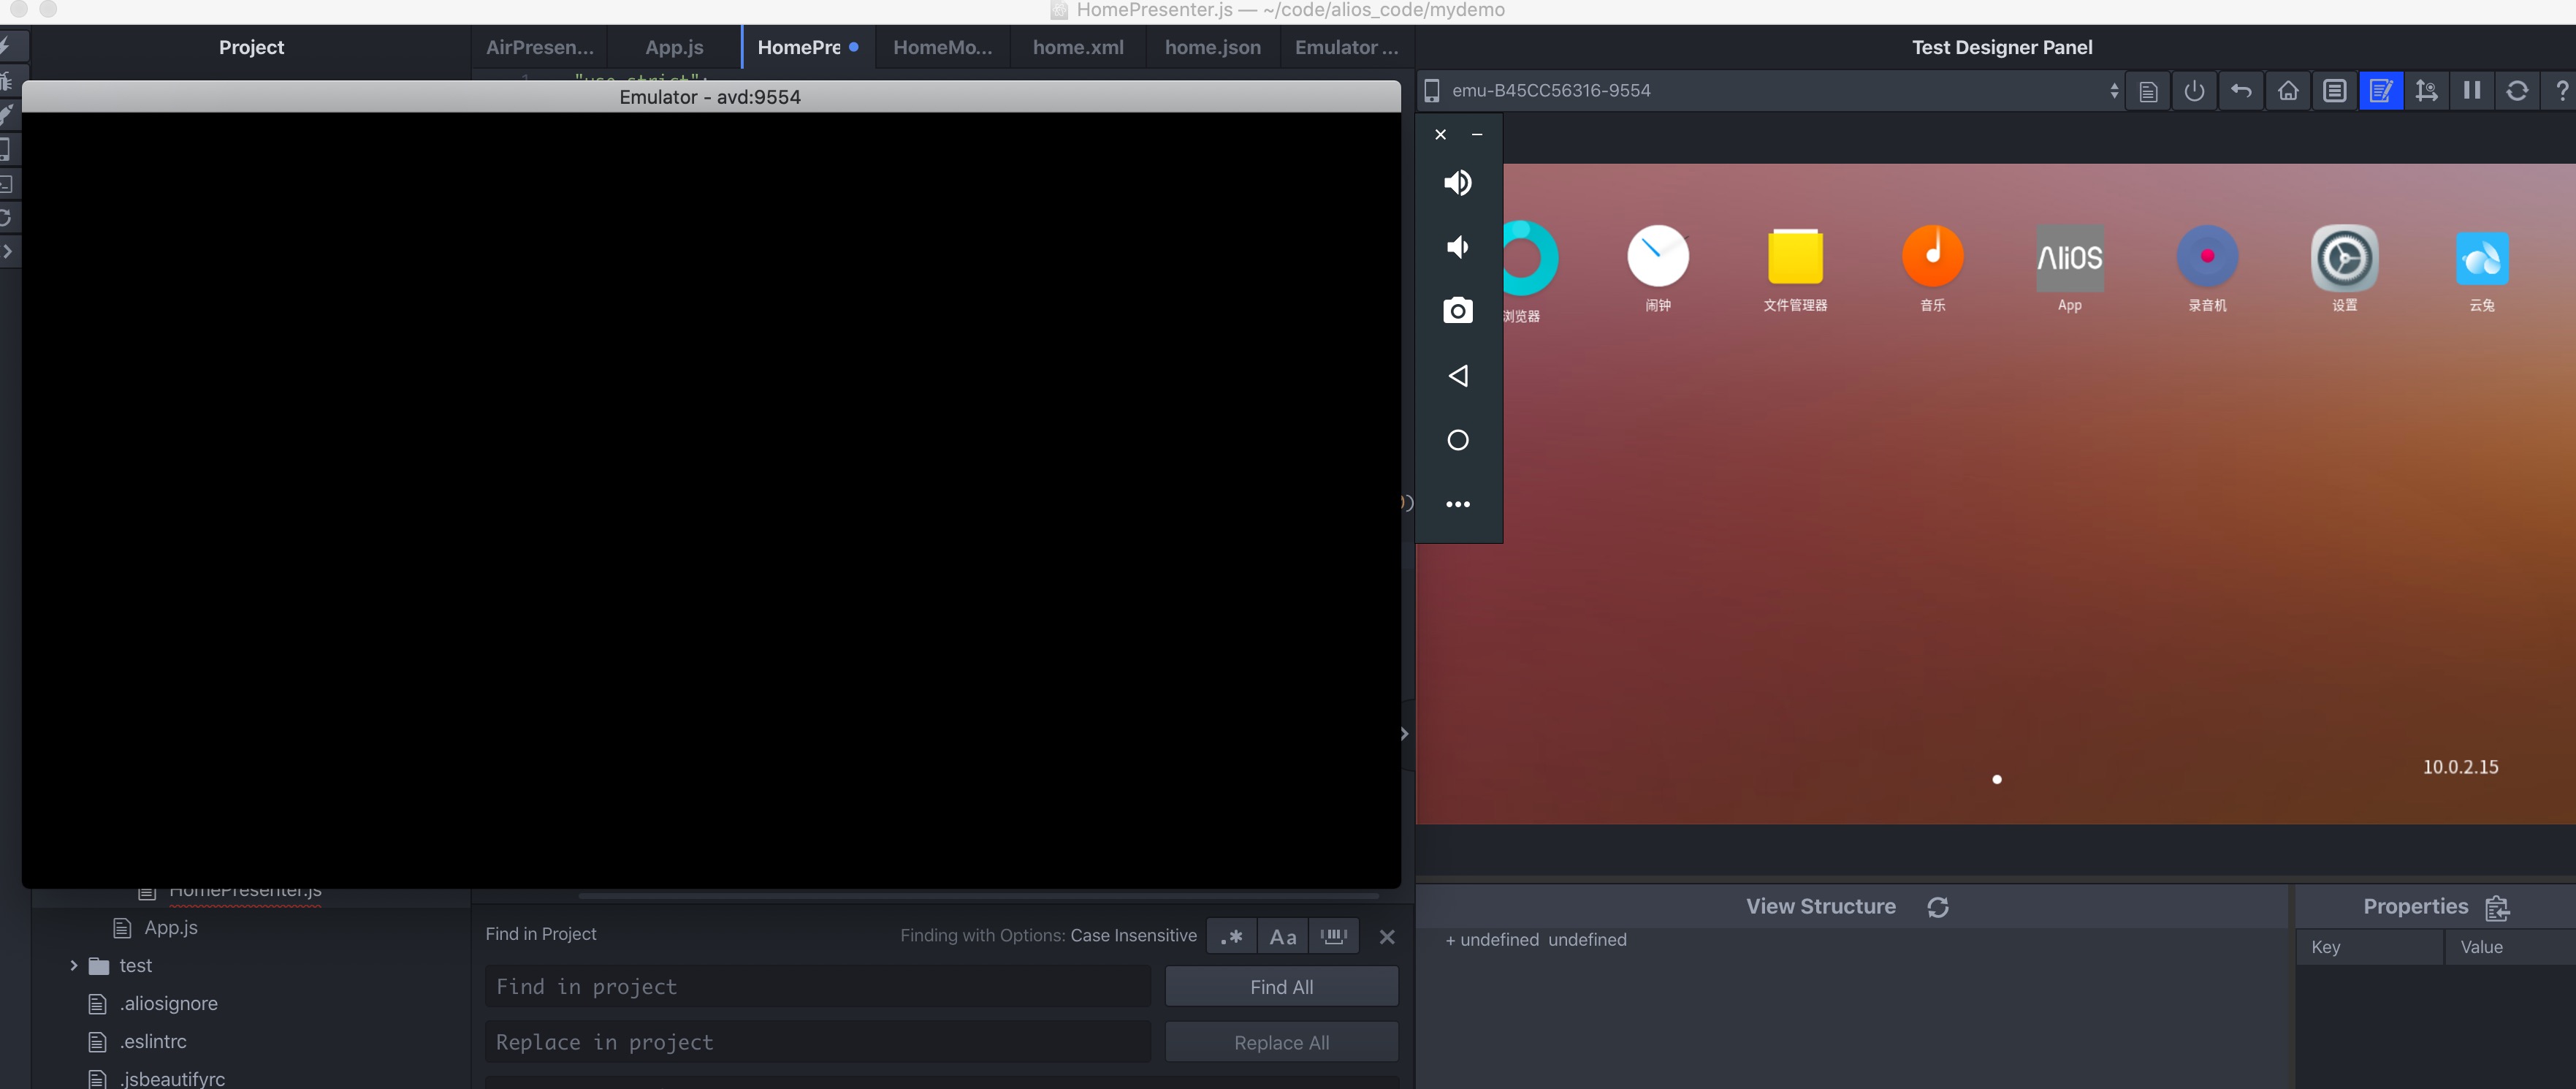Click the refresh icon next to View Structure
Image resolution: width=2576 pixels, height=1089 pixels.
tap(1938, 907)
